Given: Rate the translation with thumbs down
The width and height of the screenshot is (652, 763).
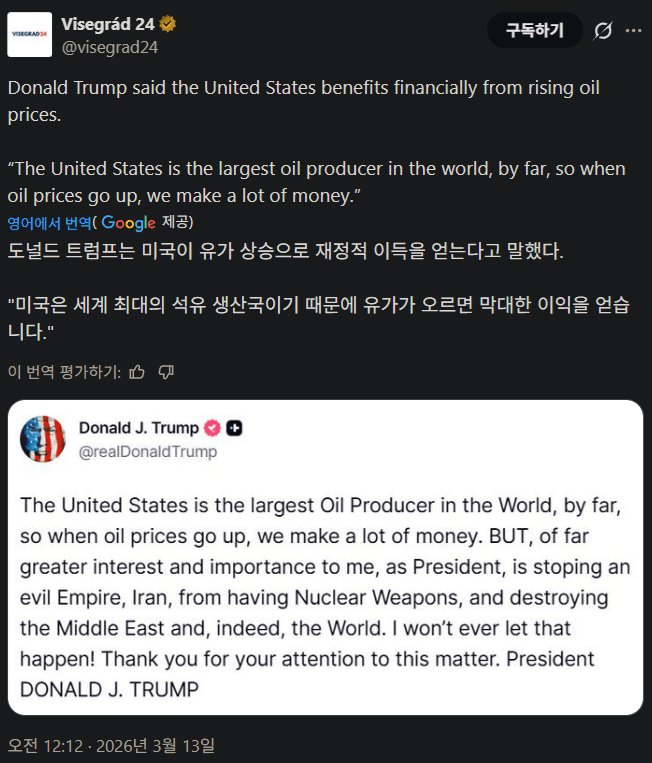Looking at the screenshot, I should (166, 372).
